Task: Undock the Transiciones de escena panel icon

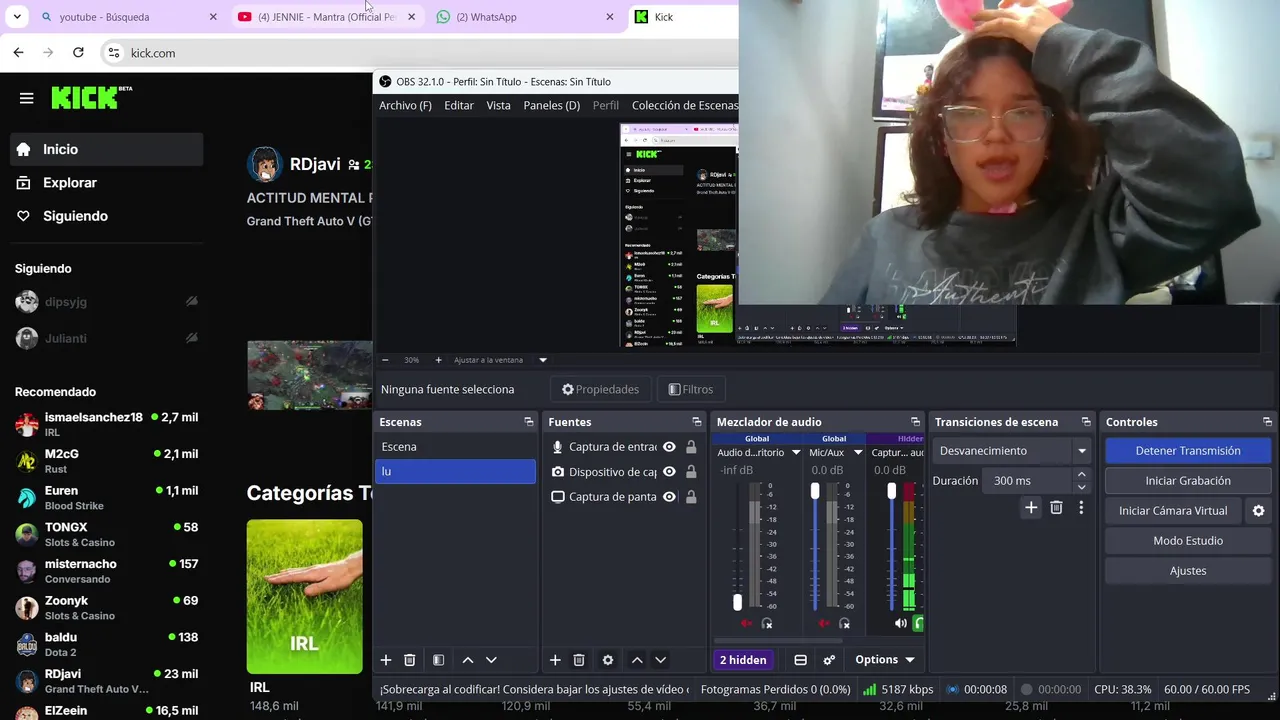Action: coord(1086,422)
